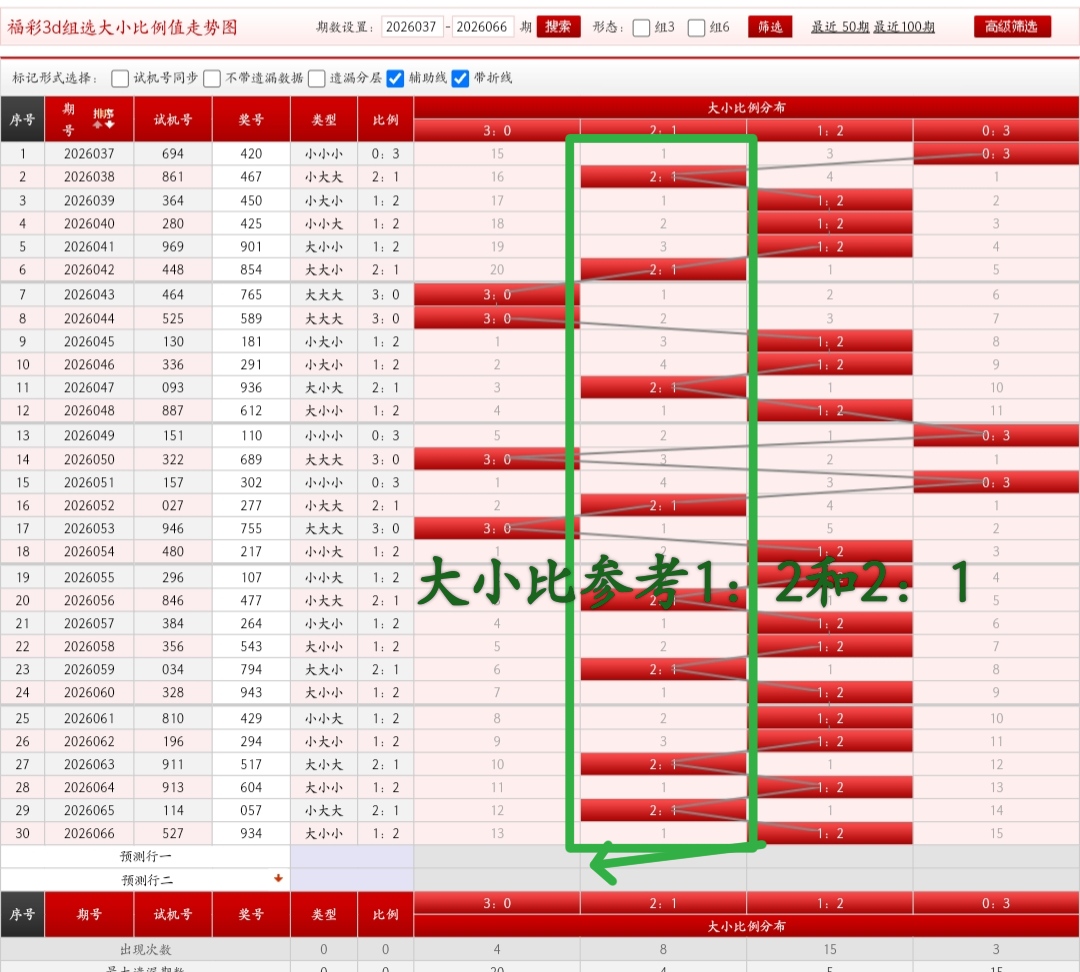Disable the 带折线 toggle
The height and width of the screenshot is (972, 1080).
coord(460,77)
